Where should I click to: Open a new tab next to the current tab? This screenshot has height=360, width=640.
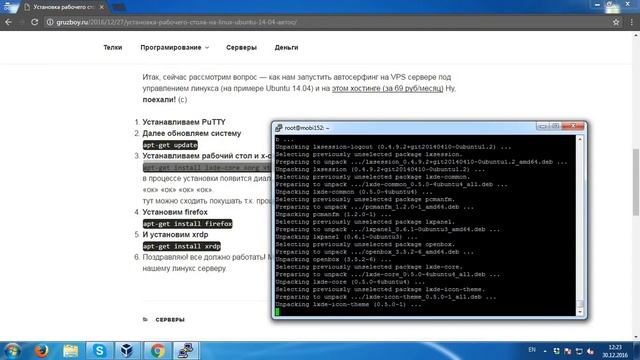coord(119,7)
